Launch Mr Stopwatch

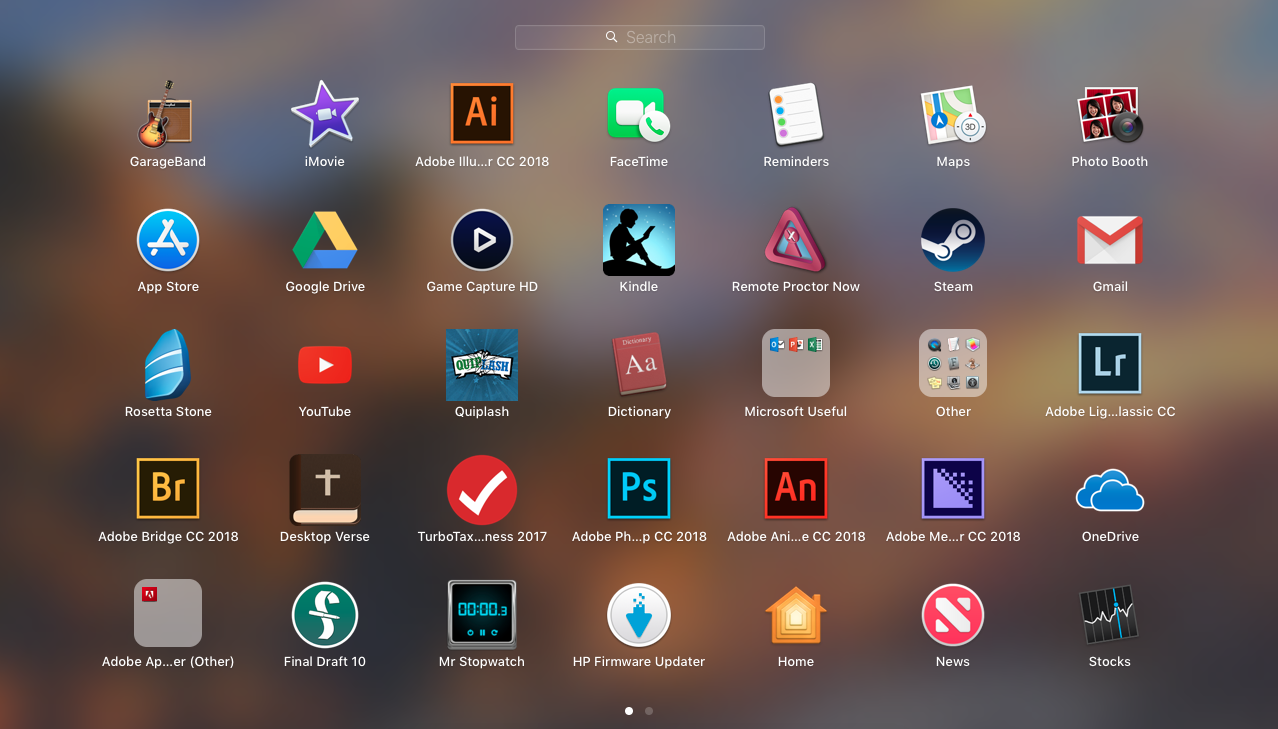click(482, 615)
